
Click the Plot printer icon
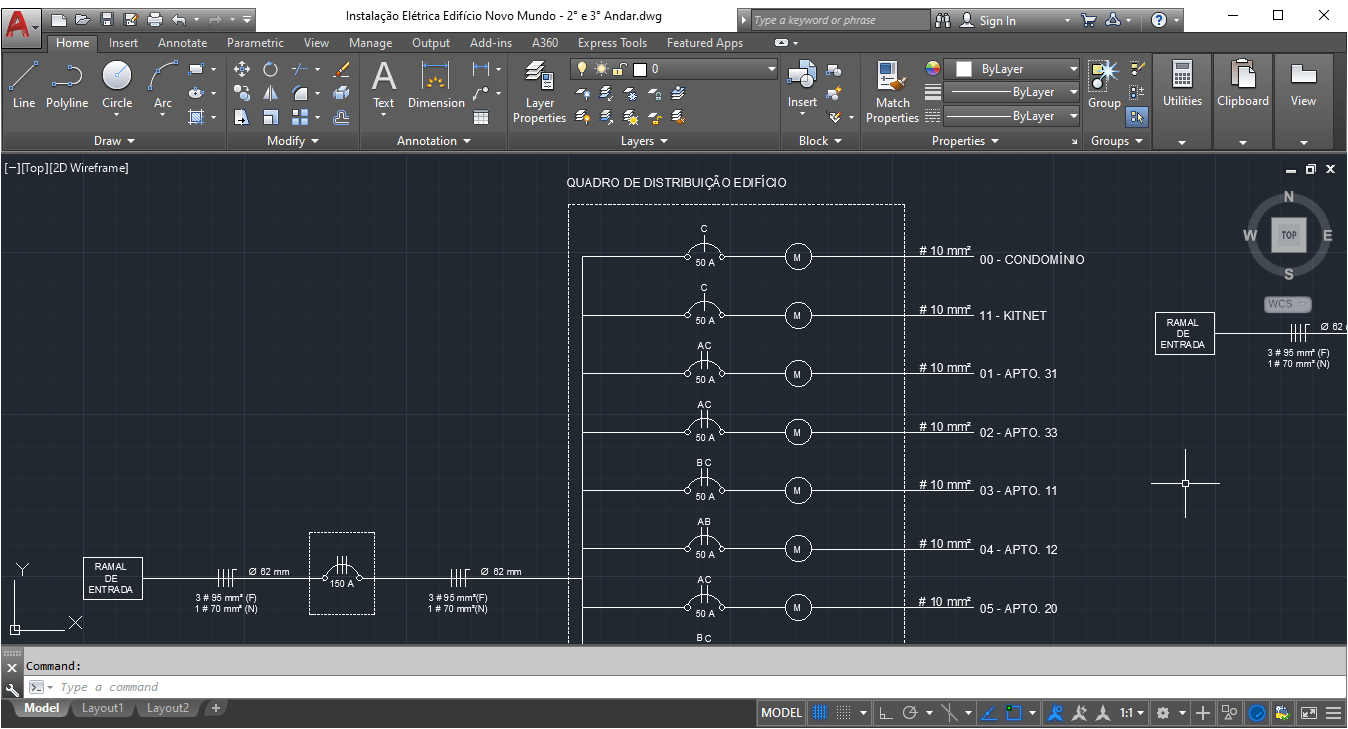[x=154, y=19]
